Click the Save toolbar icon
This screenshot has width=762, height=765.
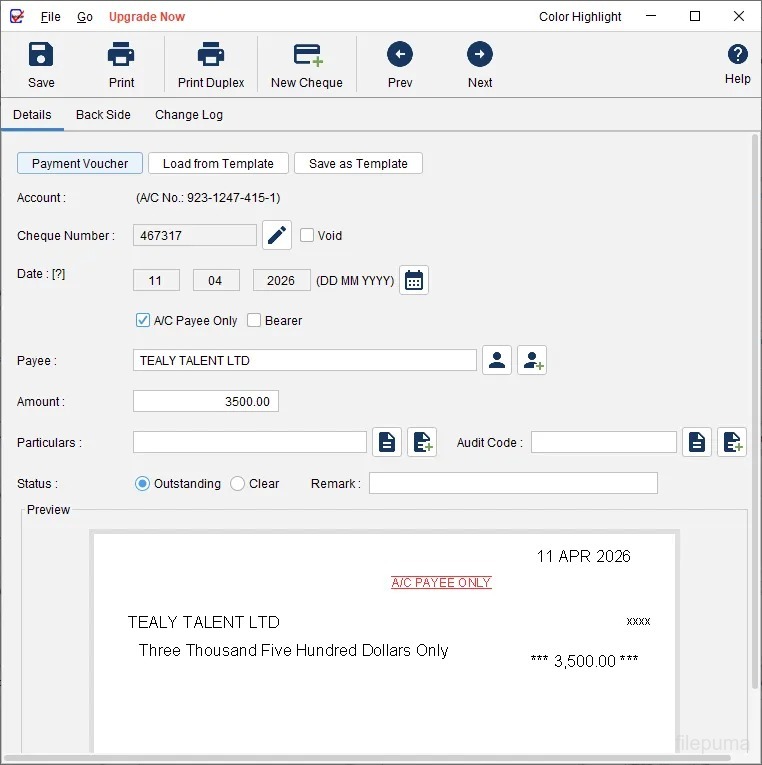pyautogui.click(x=41, y=65)
